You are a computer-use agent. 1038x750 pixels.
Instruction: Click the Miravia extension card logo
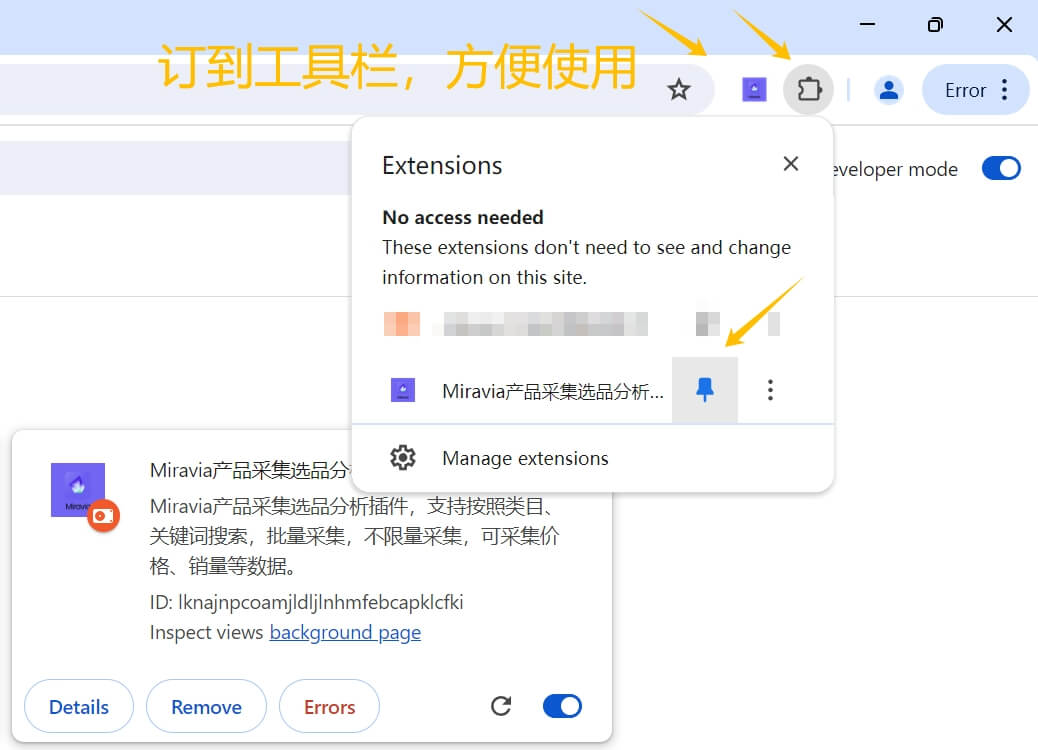coord(78,490)
